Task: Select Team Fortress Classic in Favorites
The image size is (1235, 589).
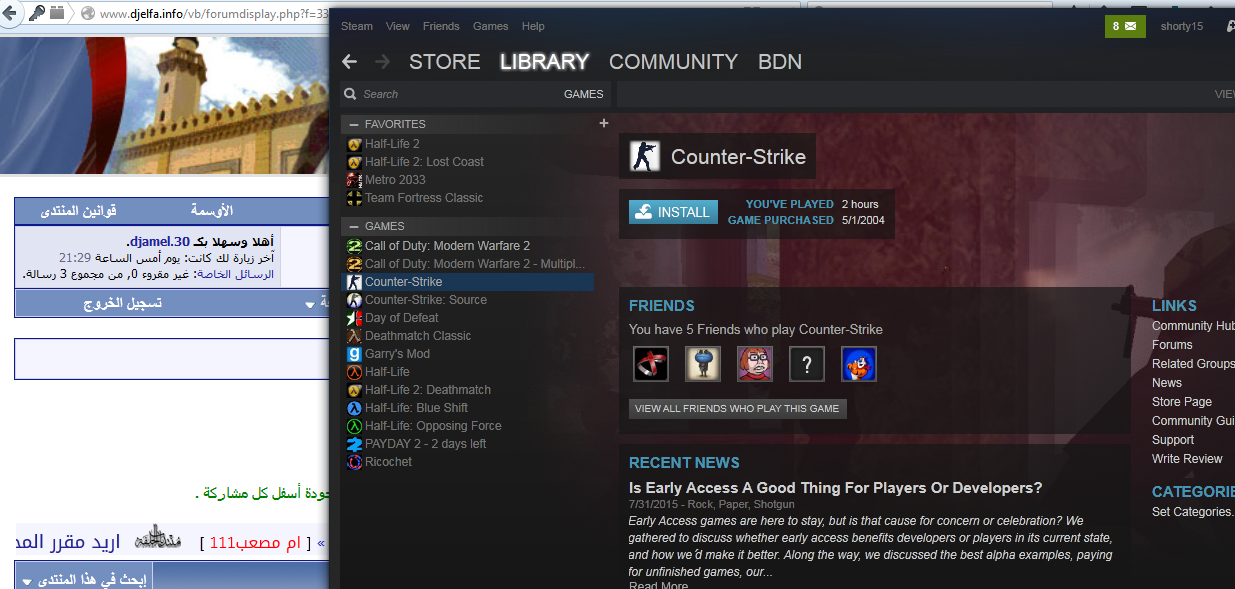Action: [424, 198]
